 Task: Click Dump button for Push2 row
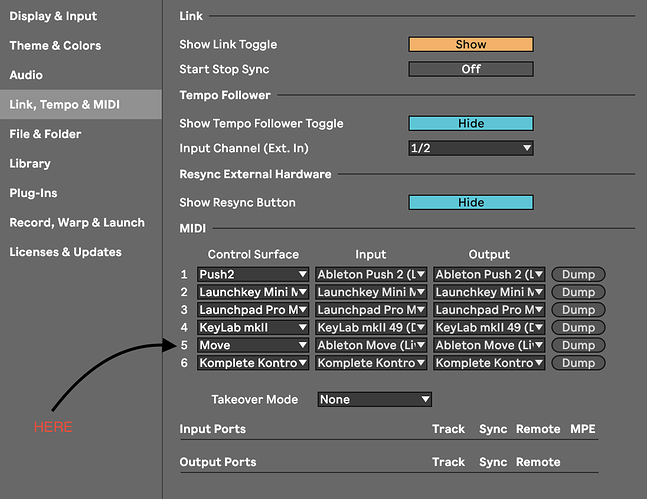coord(578,274)
